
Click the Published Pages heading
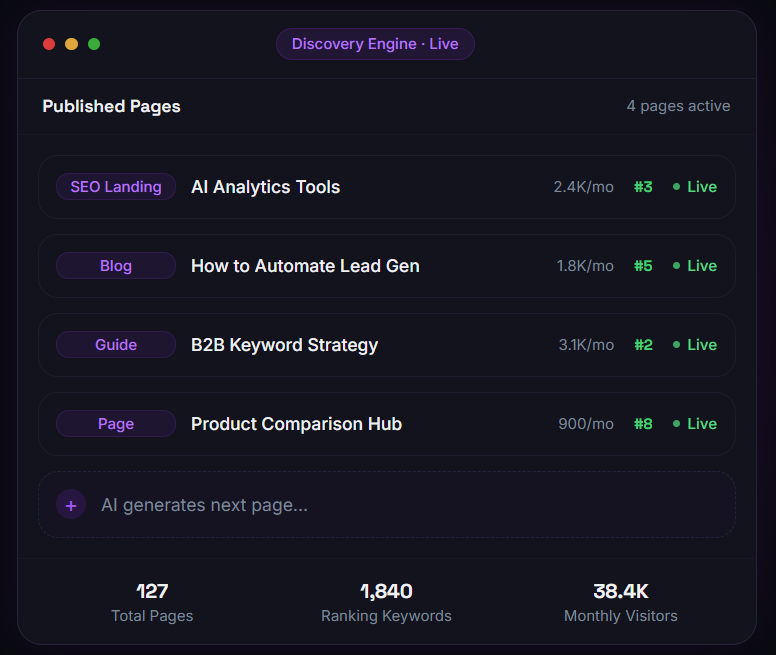coord(111,106)
